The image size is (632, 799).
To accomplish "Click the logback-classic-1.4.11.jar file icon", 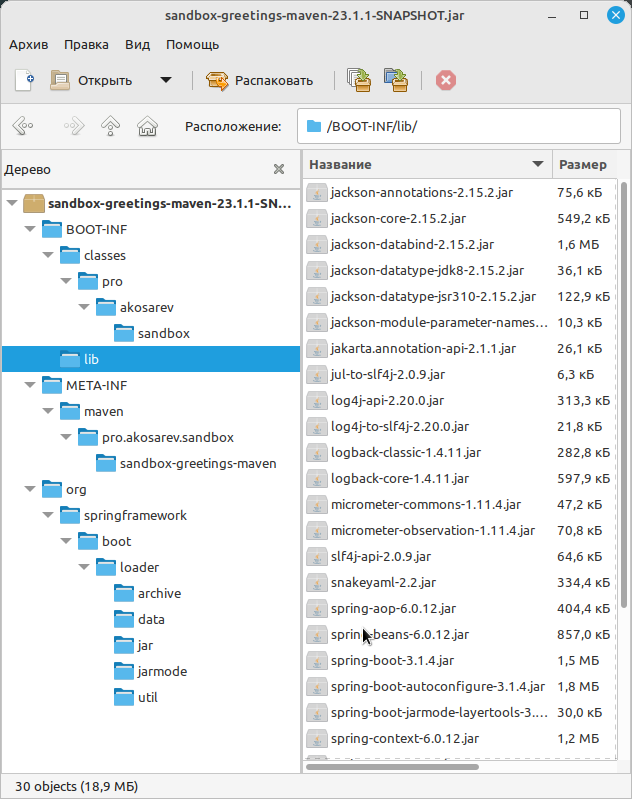I will coord(317,452).
